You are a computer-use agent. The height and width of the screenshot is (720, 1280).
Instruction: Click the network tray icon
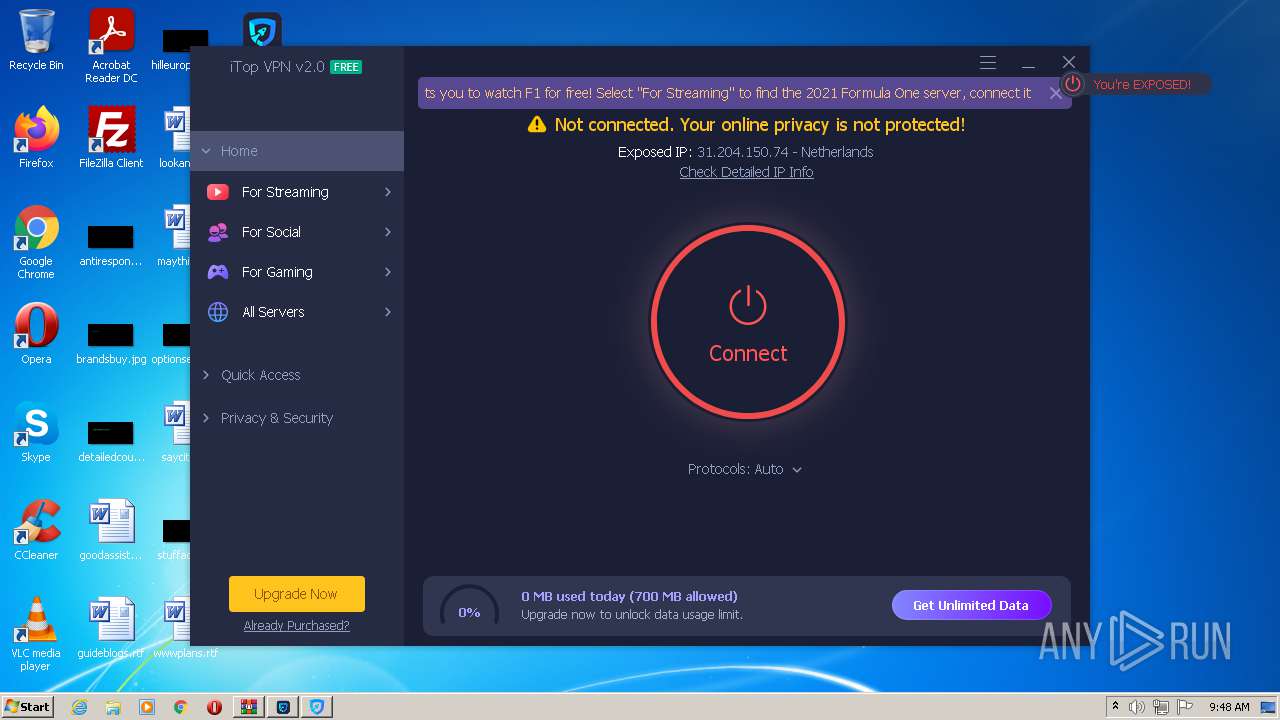coord(1161,707)
